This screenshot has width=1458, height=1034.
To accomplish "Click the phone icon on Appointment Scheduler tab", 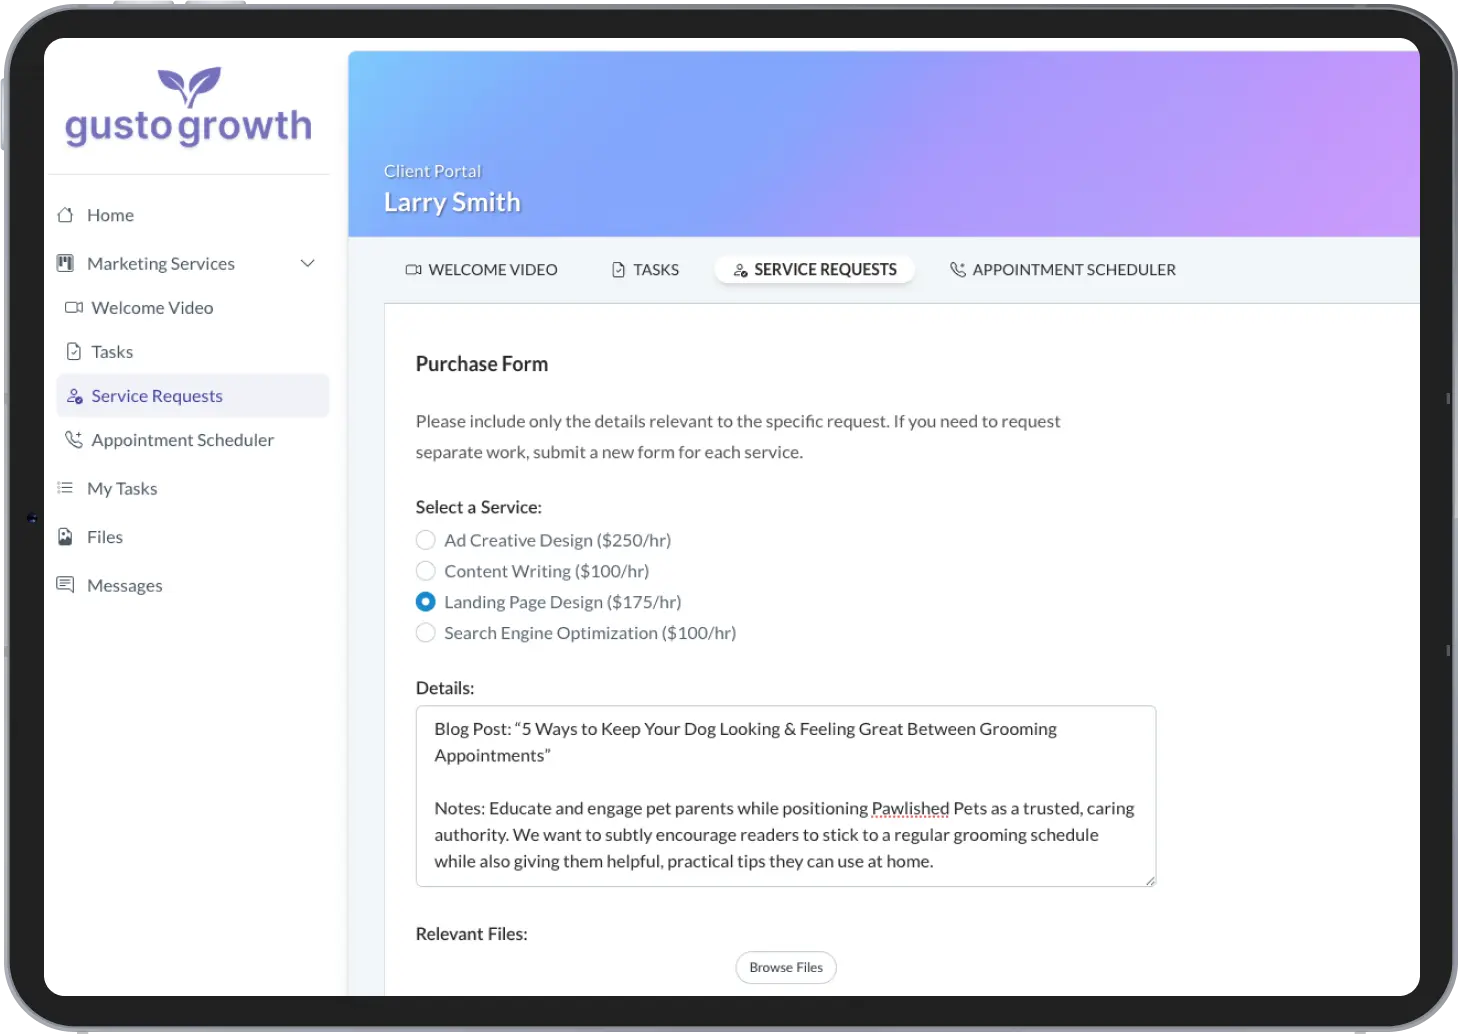I will pyautogui.click(x=958, y=269).
